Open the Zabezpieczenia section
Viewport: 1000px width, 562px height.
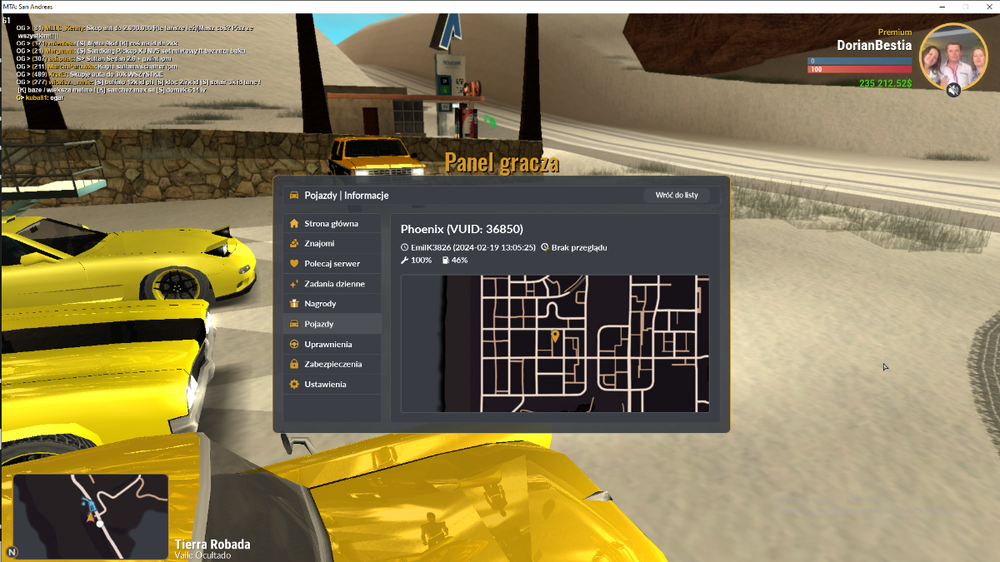click(332, 364)
